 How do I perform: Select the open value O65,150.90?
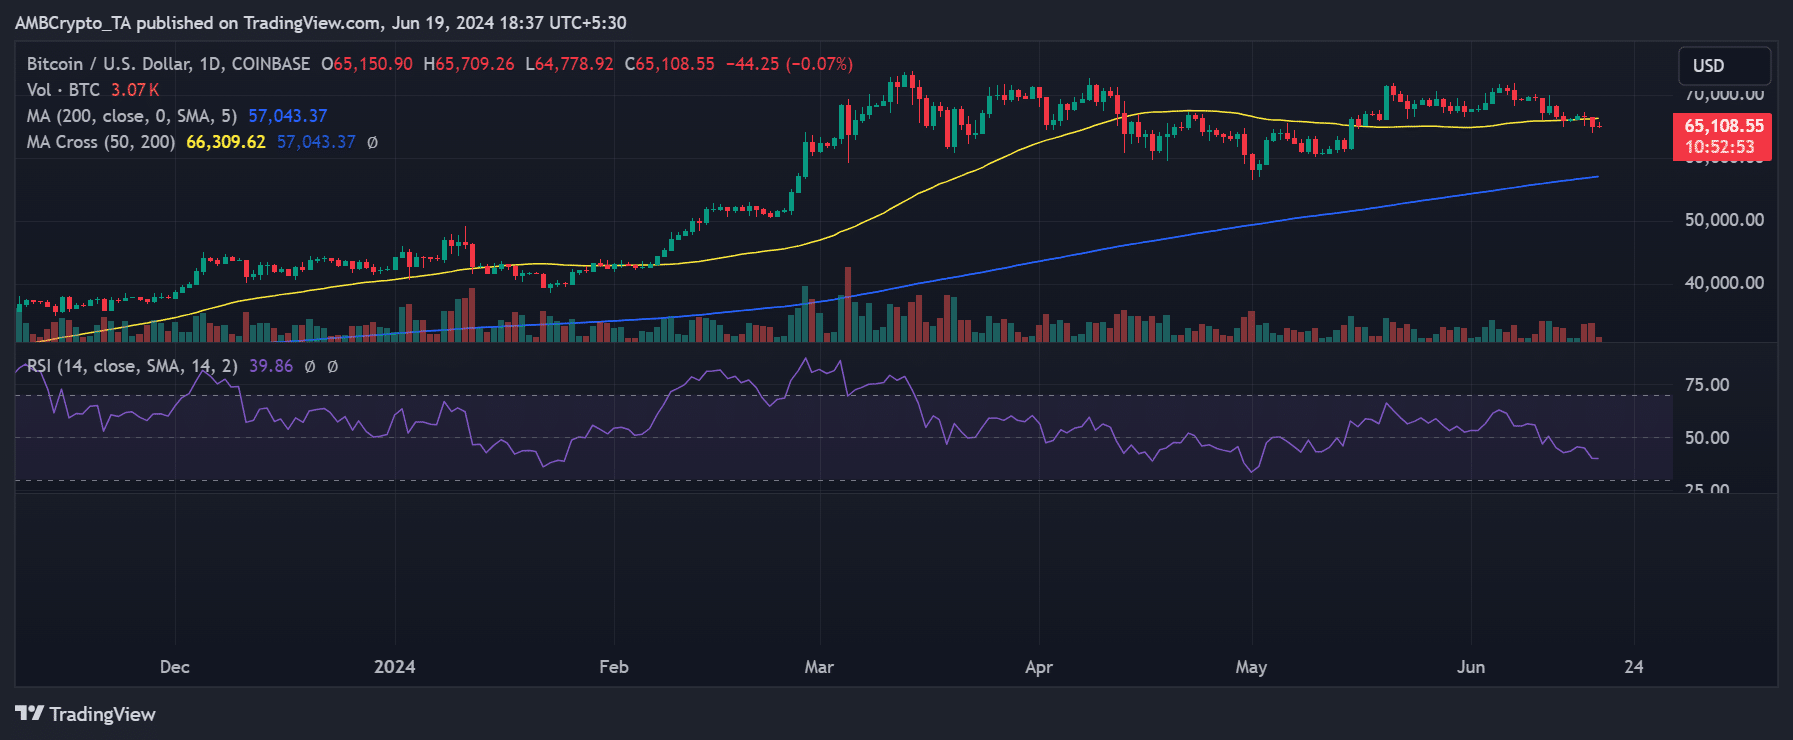366,64
